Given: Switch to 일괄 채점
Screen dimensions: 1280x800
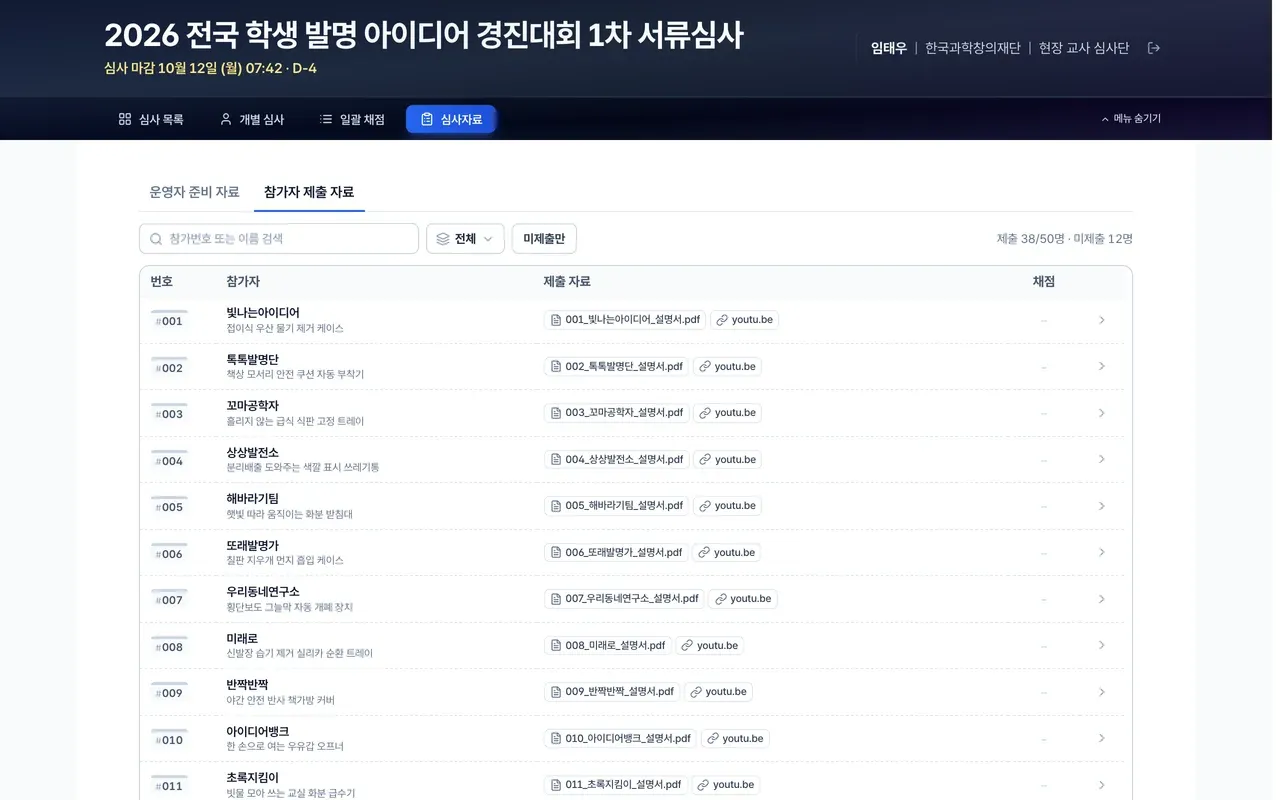Looking at the screenshot, I should [x=352, y=119].
